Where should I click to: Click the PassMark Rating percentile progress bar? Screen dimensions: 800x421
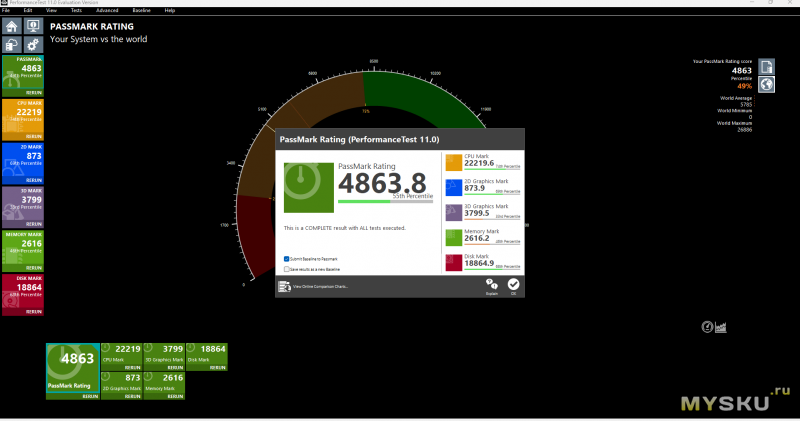click(x=385, y=202)
